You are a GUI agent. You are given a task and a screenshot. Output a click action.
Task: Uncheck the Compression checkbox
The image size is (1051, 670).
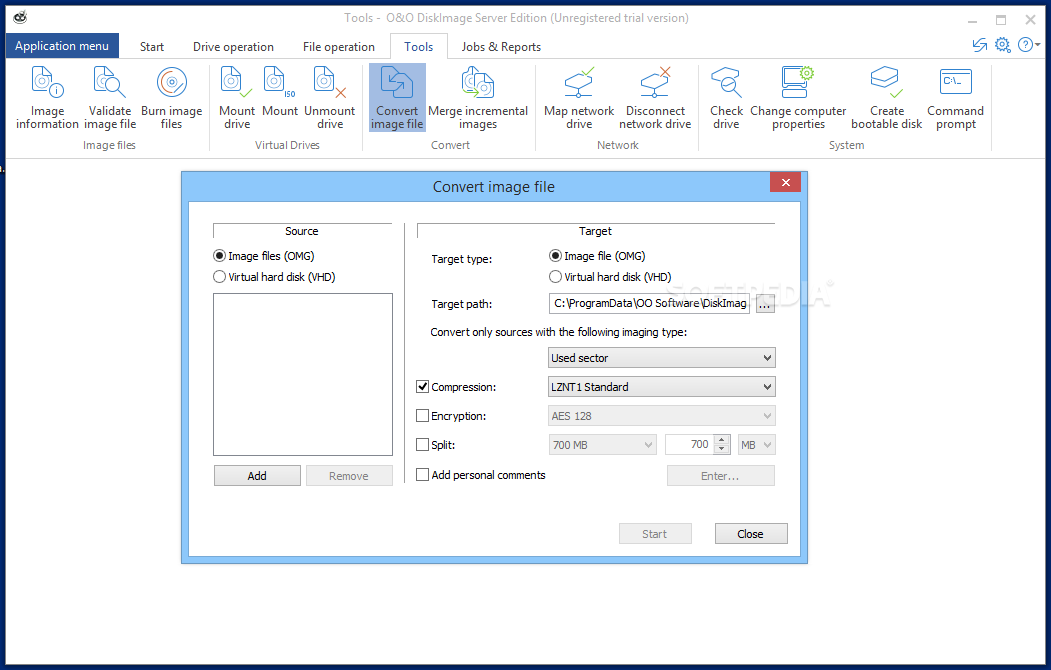[x=422, y=387]
